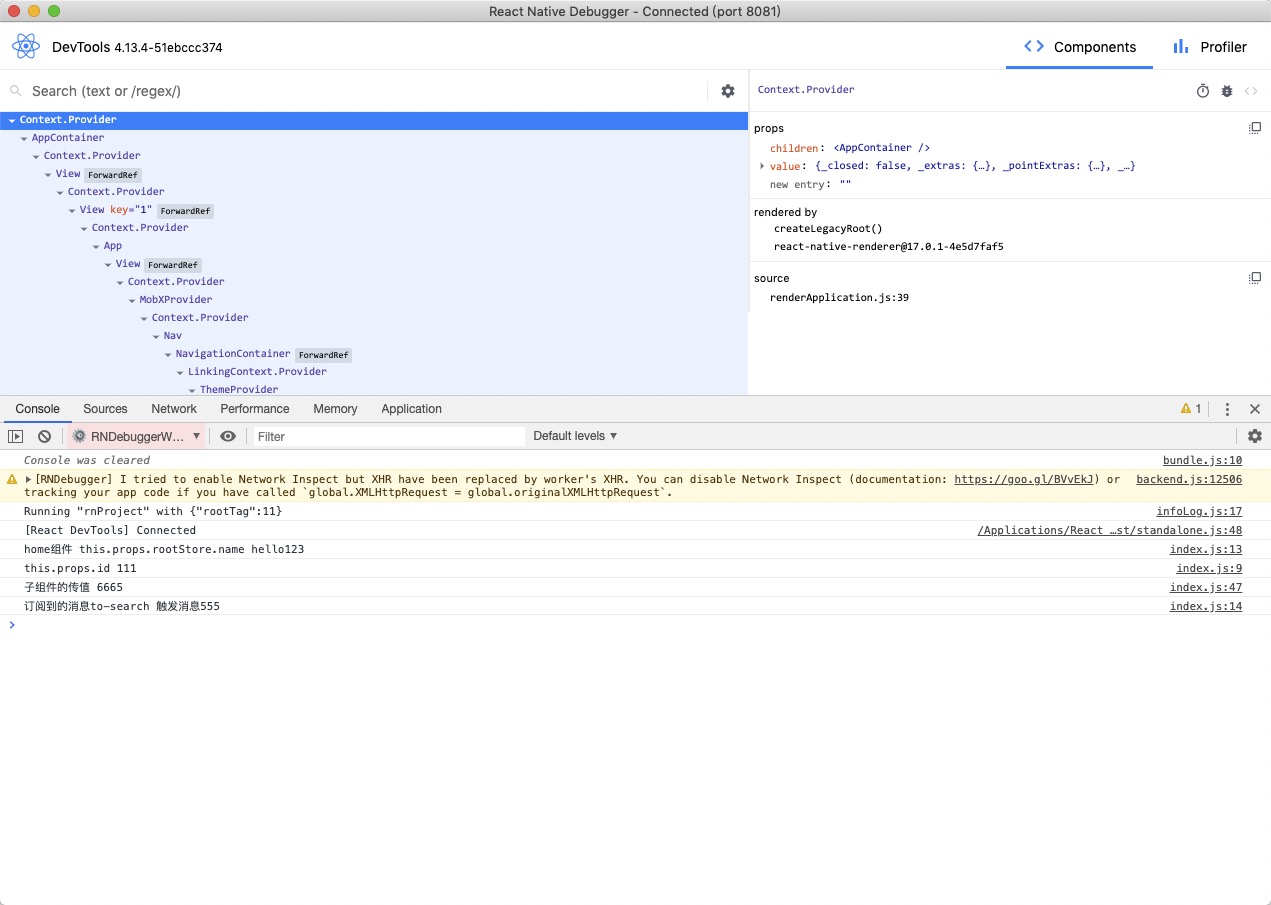Select the NavigationContainer tree item
This screenshot has height=905, width=1271.
coord(233,354)
